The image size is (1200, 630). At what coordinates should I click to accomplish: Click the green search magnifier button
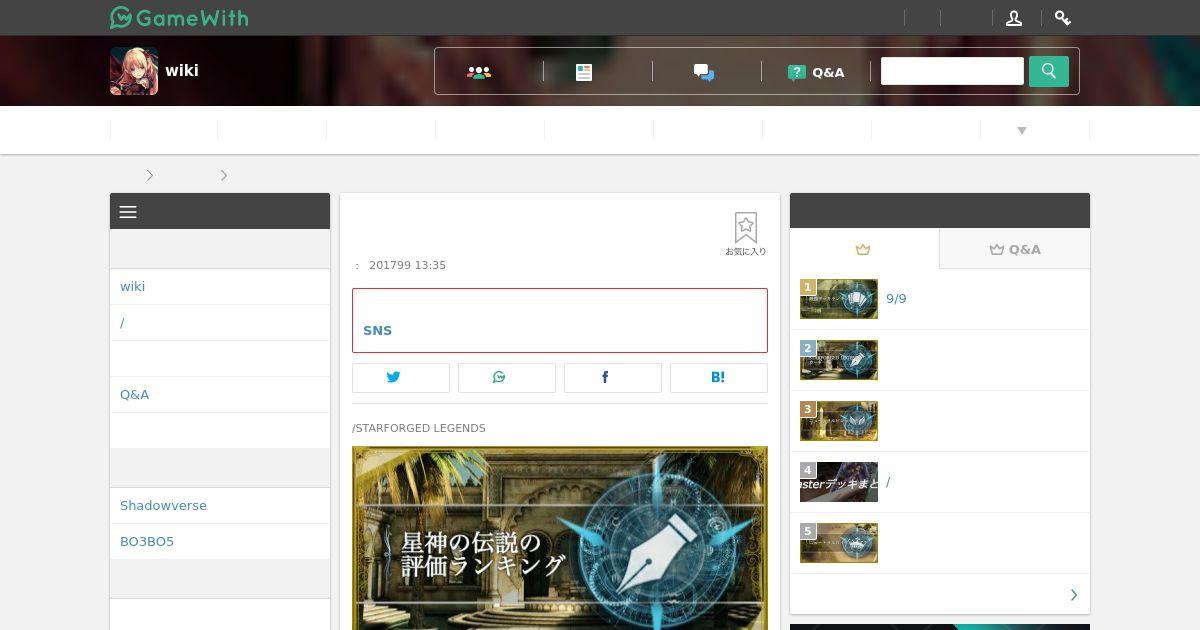pyautogui.click(x=1049, y=71)
